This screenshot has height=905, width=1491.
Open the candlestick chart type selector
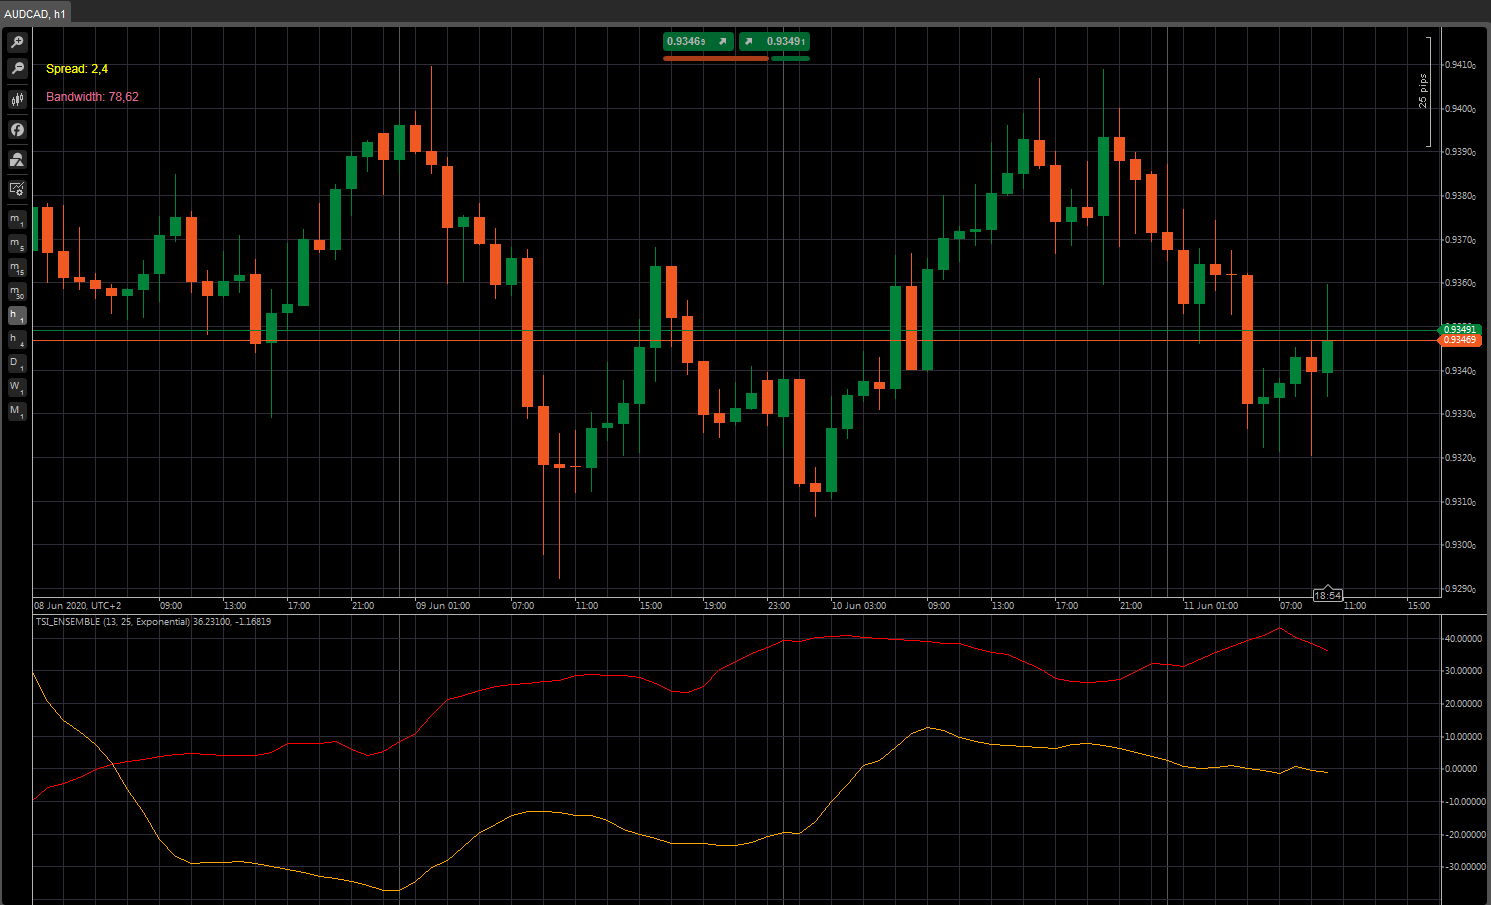[17, 99]
